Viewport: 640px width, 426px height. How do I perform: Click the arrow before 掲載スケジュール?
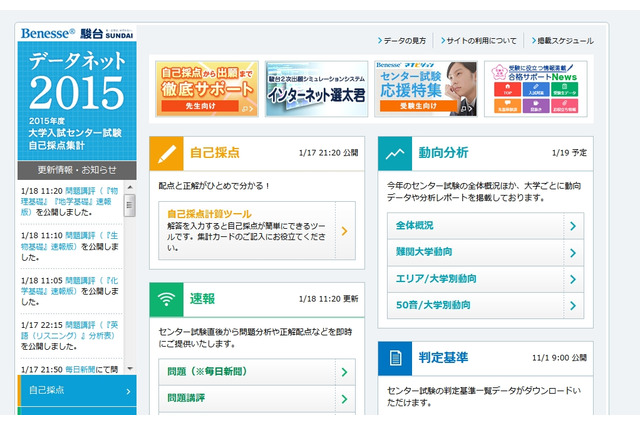pos(534,40)
